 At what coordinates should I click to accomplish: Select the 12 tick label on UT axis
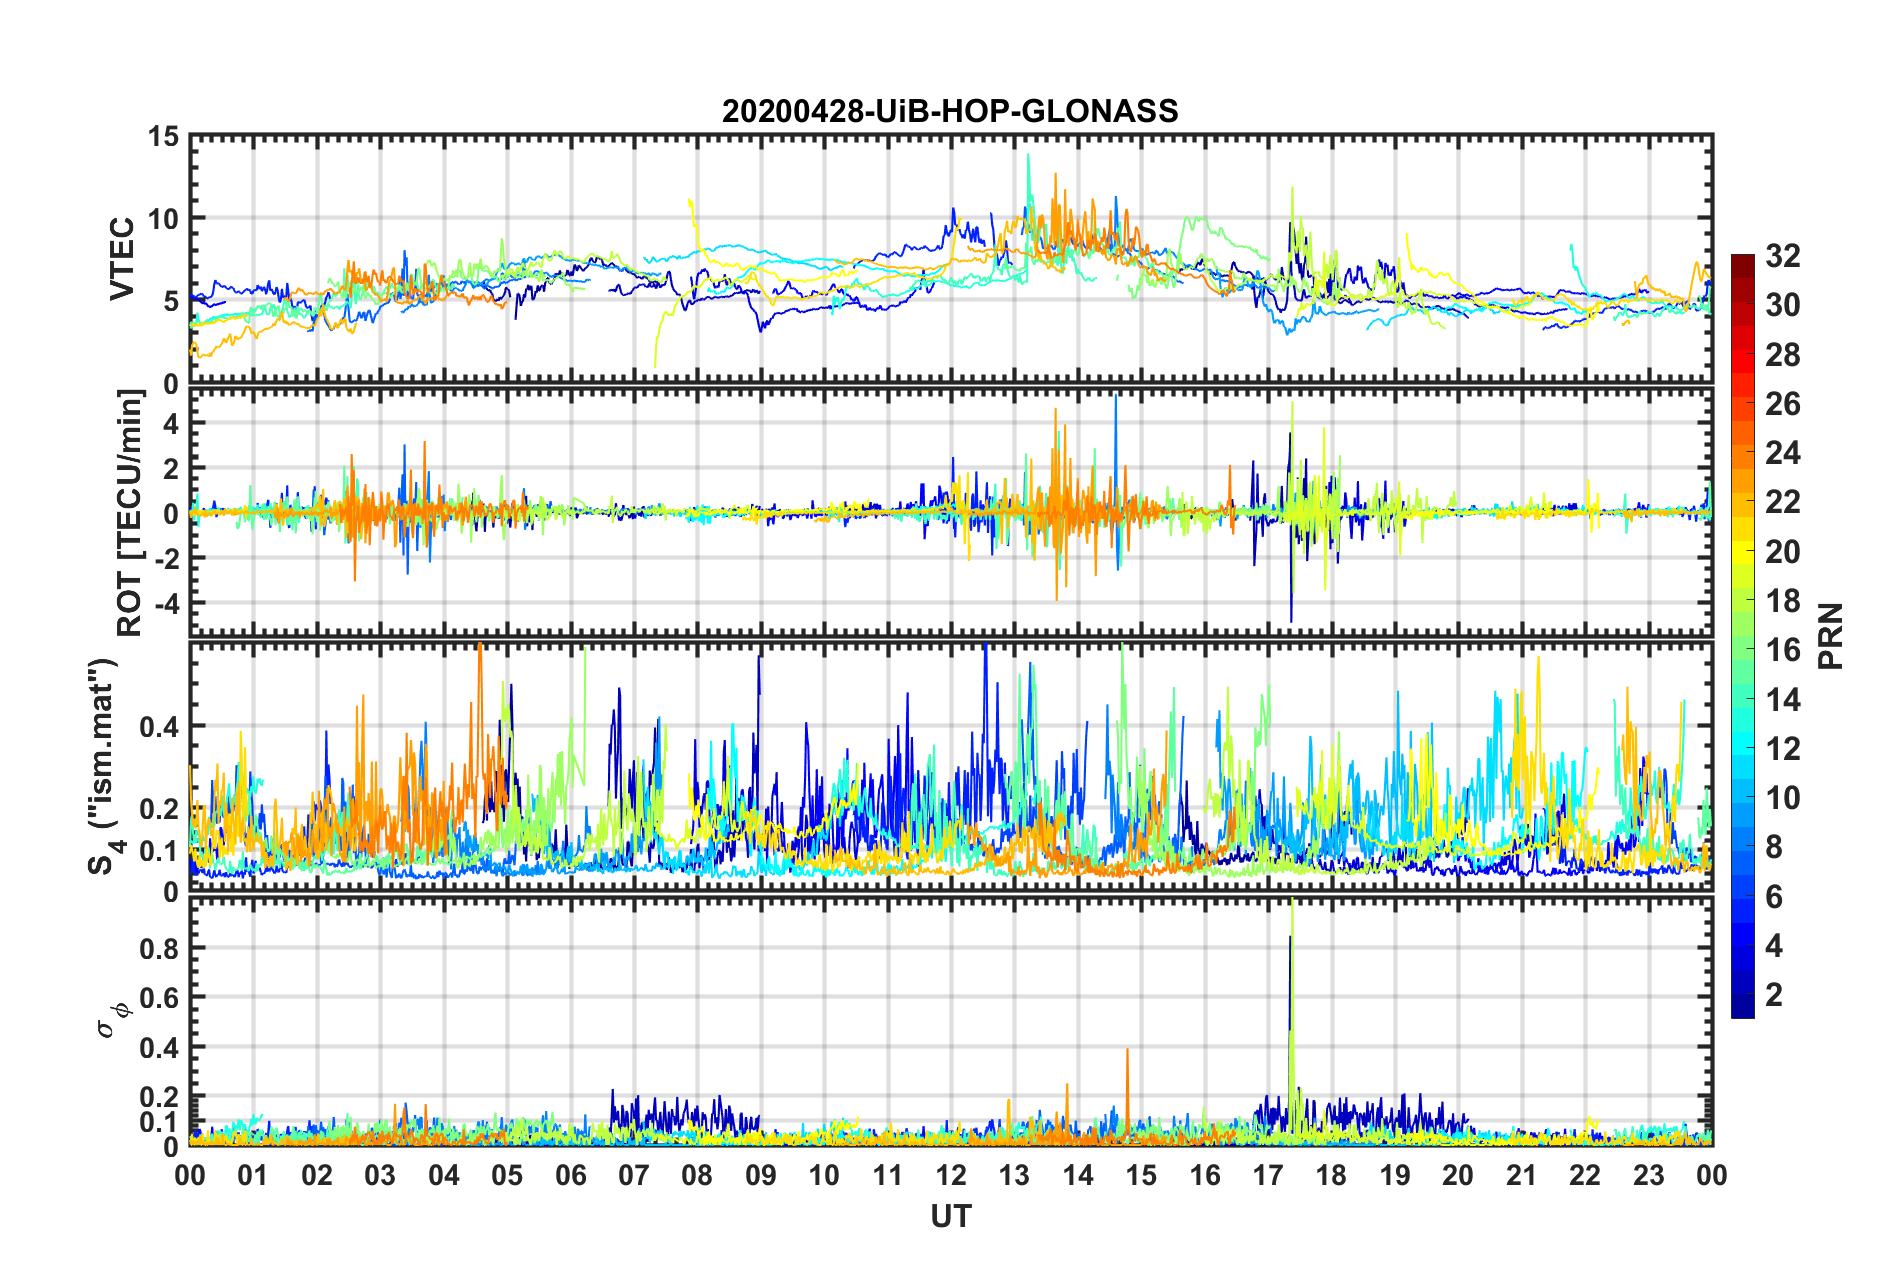951,1176
